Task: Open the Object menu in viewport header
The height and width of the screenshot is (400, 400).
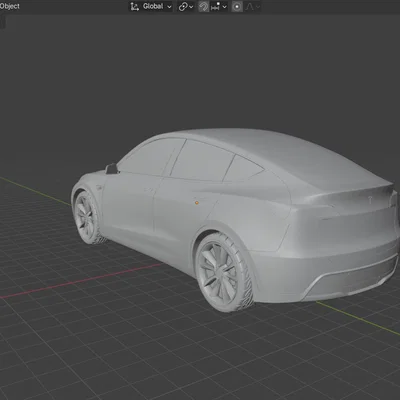Action: [x=9, y=6]
